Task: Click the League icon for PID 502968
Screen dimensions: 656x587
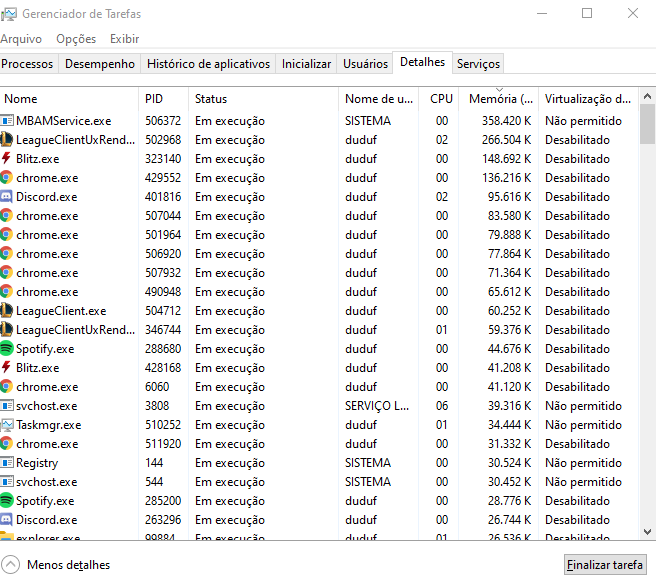Action: pyautogui.click(x=7, y=140)
